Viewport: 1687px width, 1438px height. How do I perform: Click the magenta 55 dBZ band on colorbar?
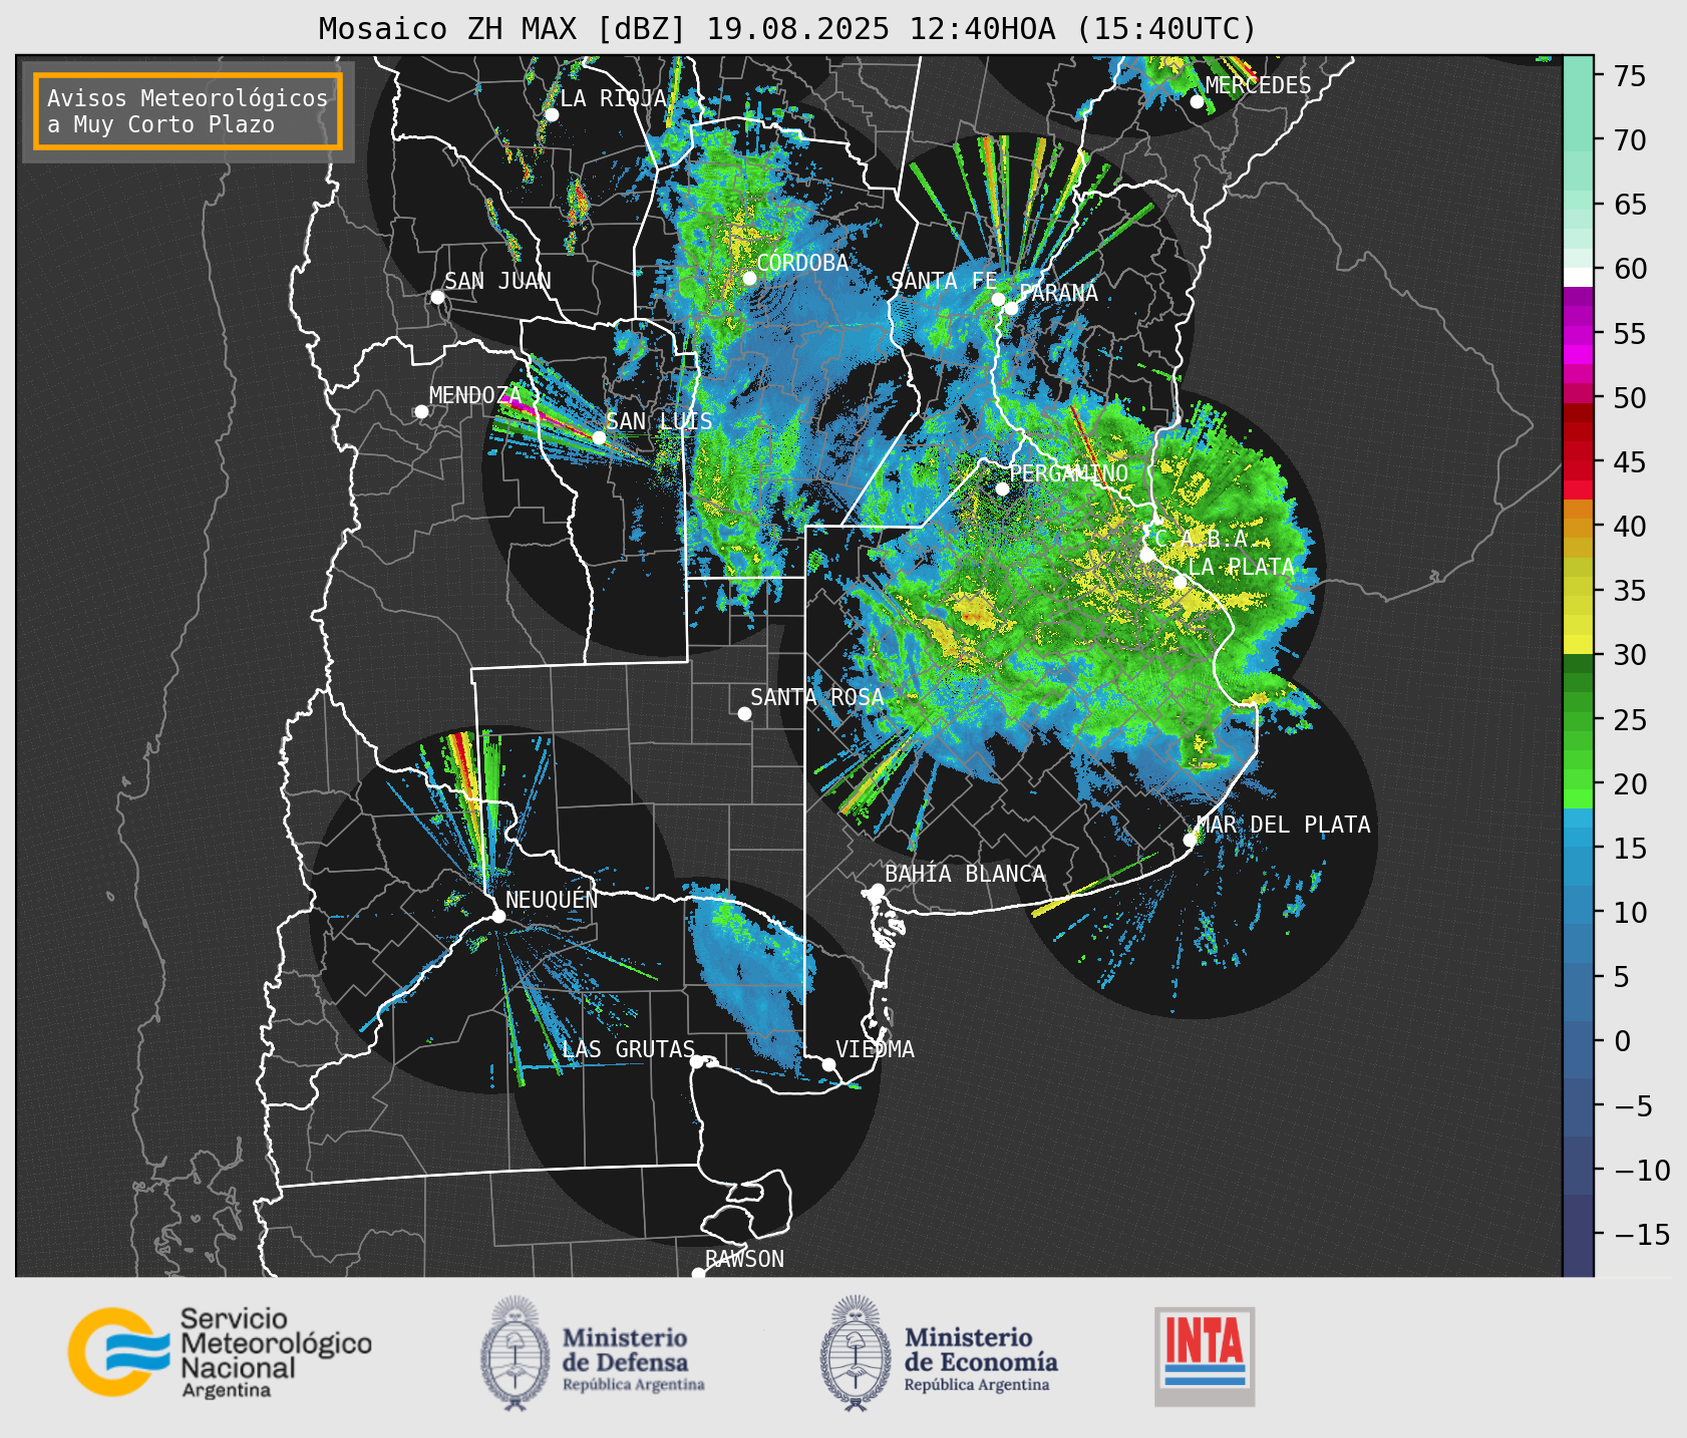[1578, 334]
